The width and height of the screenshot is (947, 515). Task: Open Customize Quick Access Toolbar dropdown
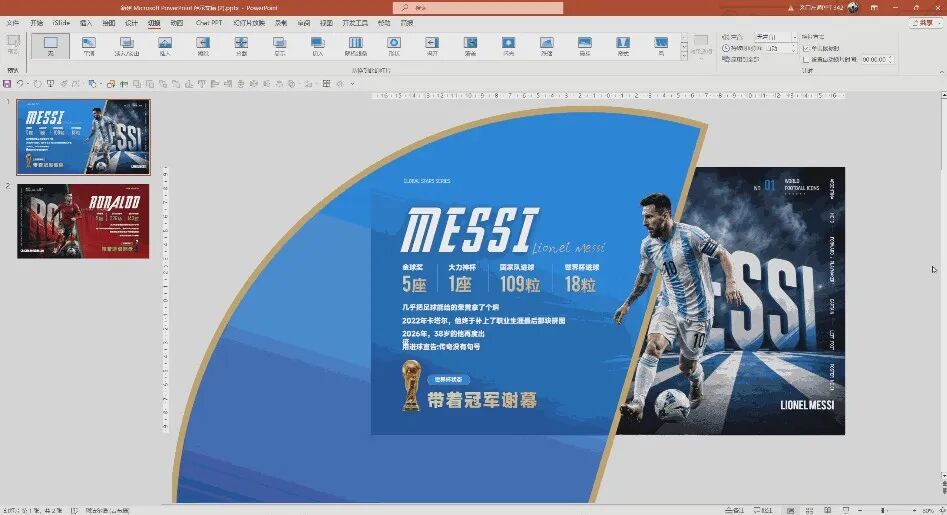352,84
